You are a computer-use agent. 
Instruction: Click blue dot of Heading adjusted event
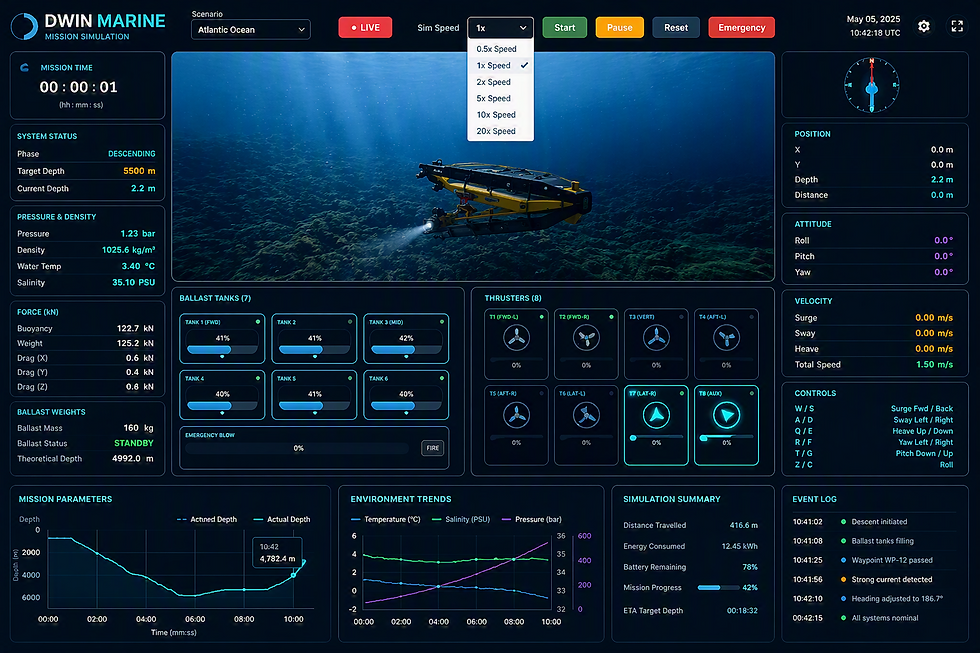coord(843,599)
